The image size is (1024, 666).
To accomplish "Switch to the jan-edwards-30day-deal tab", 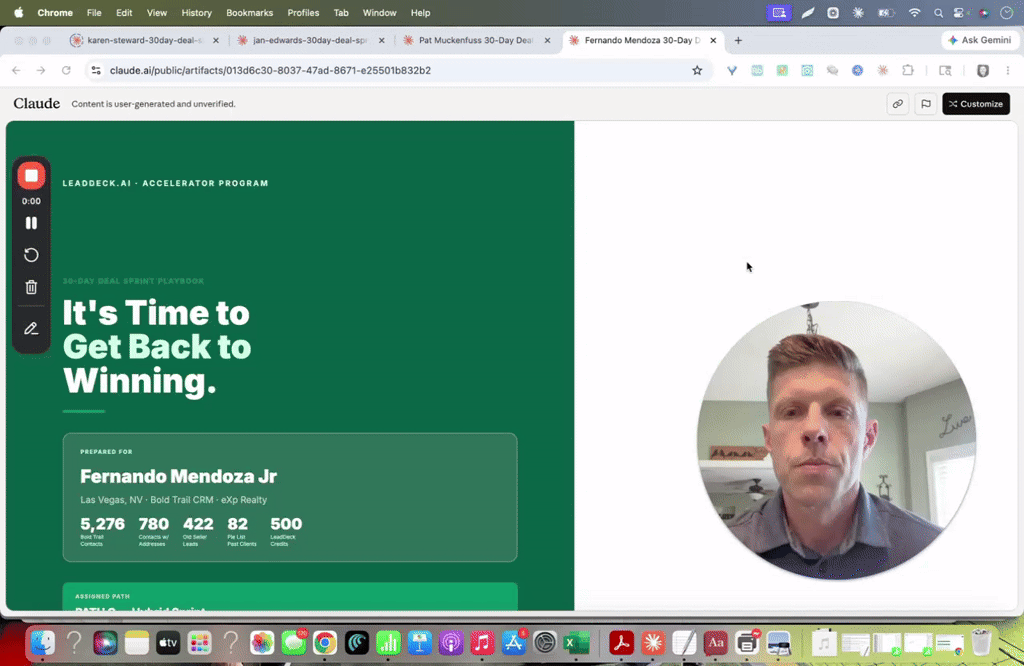I will click(x=310, y=40).
